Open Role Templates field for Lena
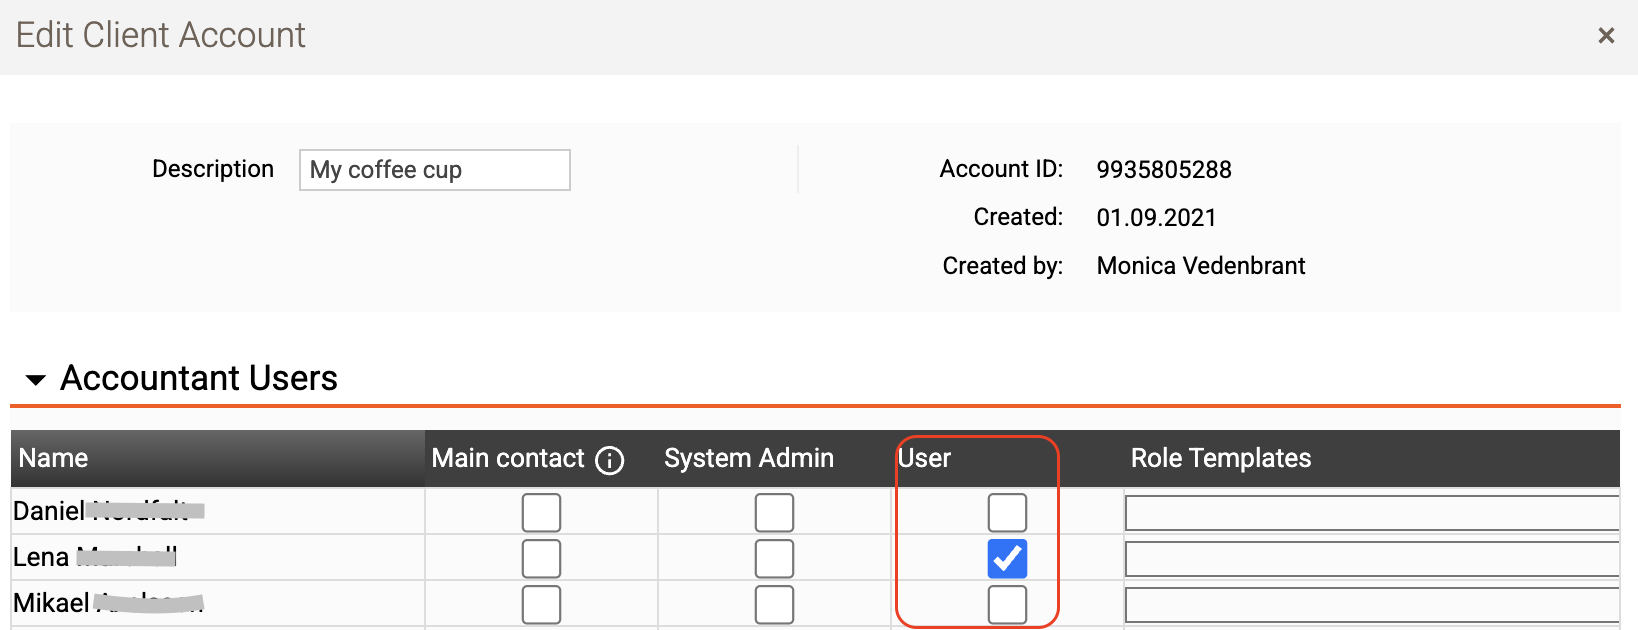 [1371, 559]
